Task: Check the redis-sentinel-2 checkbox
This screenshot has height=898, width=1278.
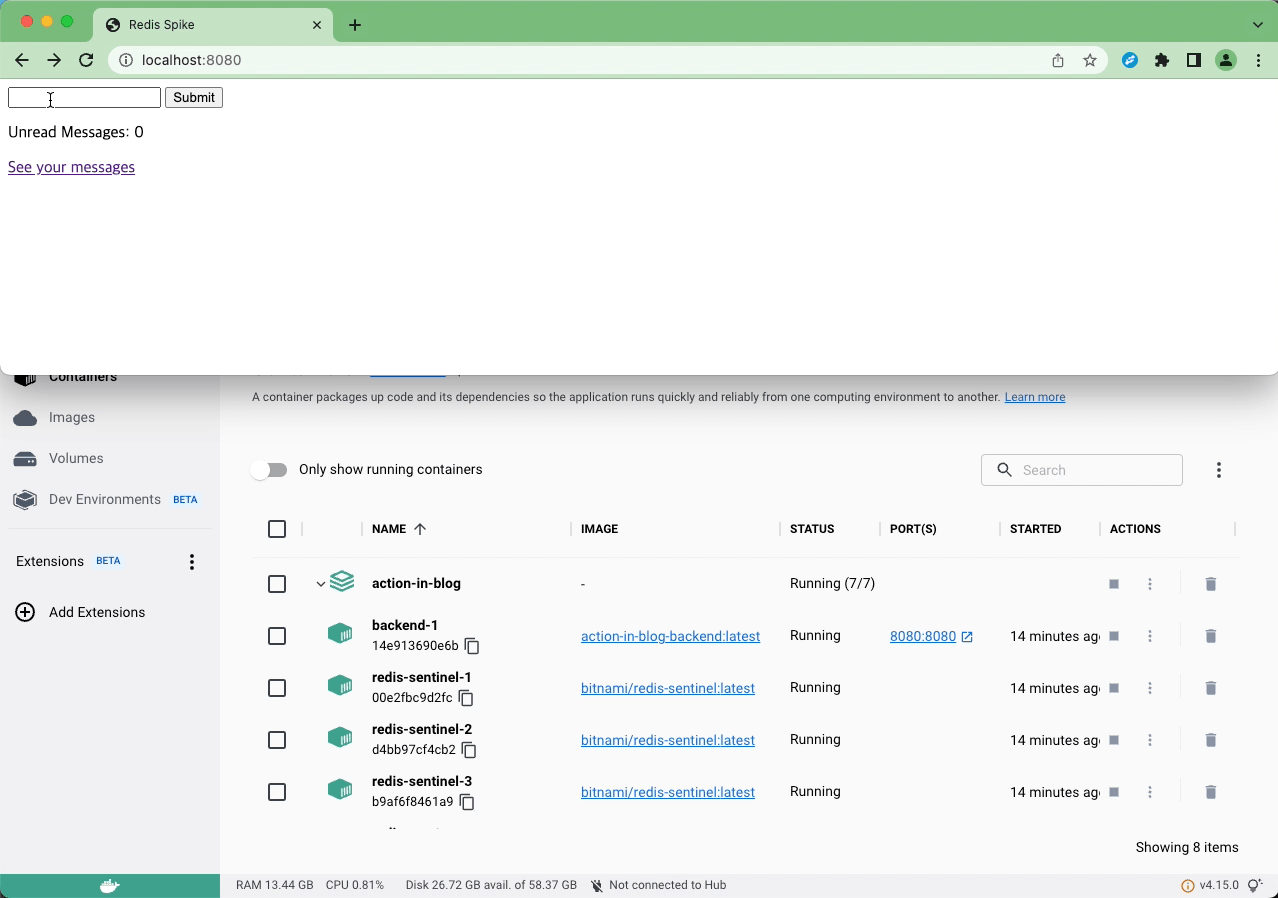Action: 277,740
